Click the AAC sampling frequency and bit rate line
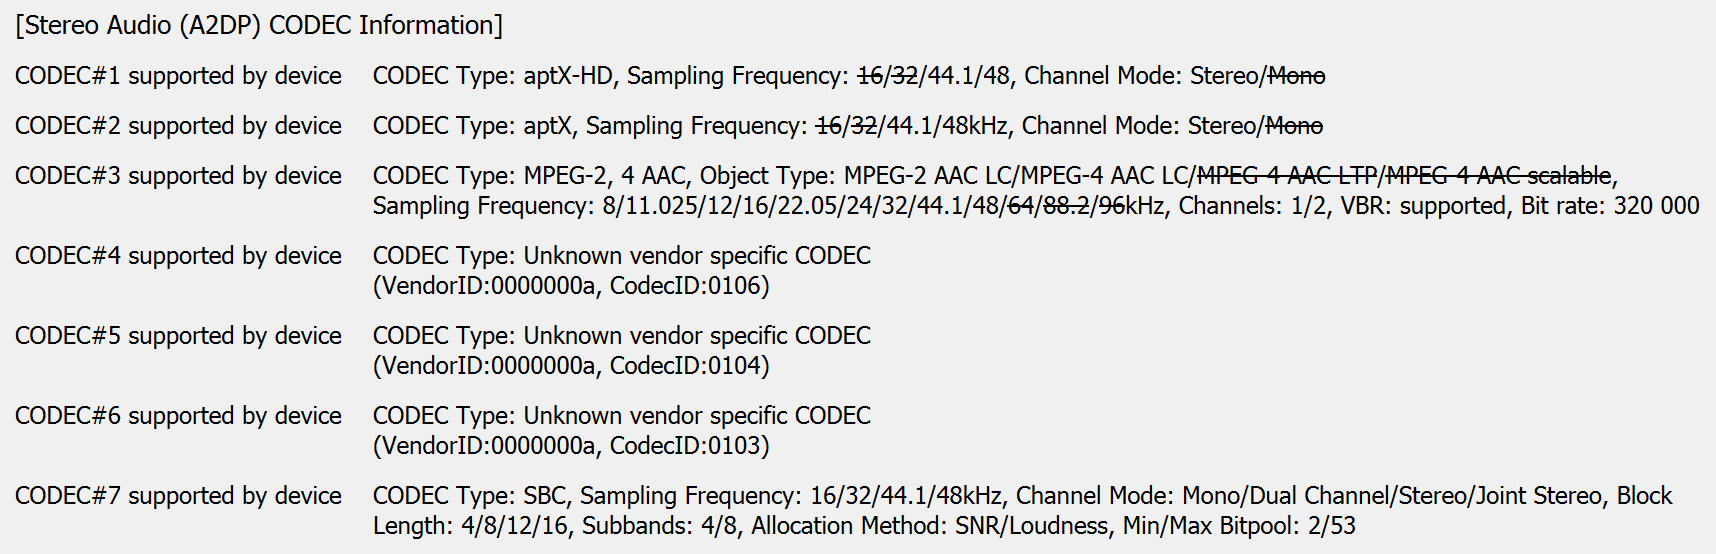Viewport: 1716px width, 554px height. point(1035,206)
